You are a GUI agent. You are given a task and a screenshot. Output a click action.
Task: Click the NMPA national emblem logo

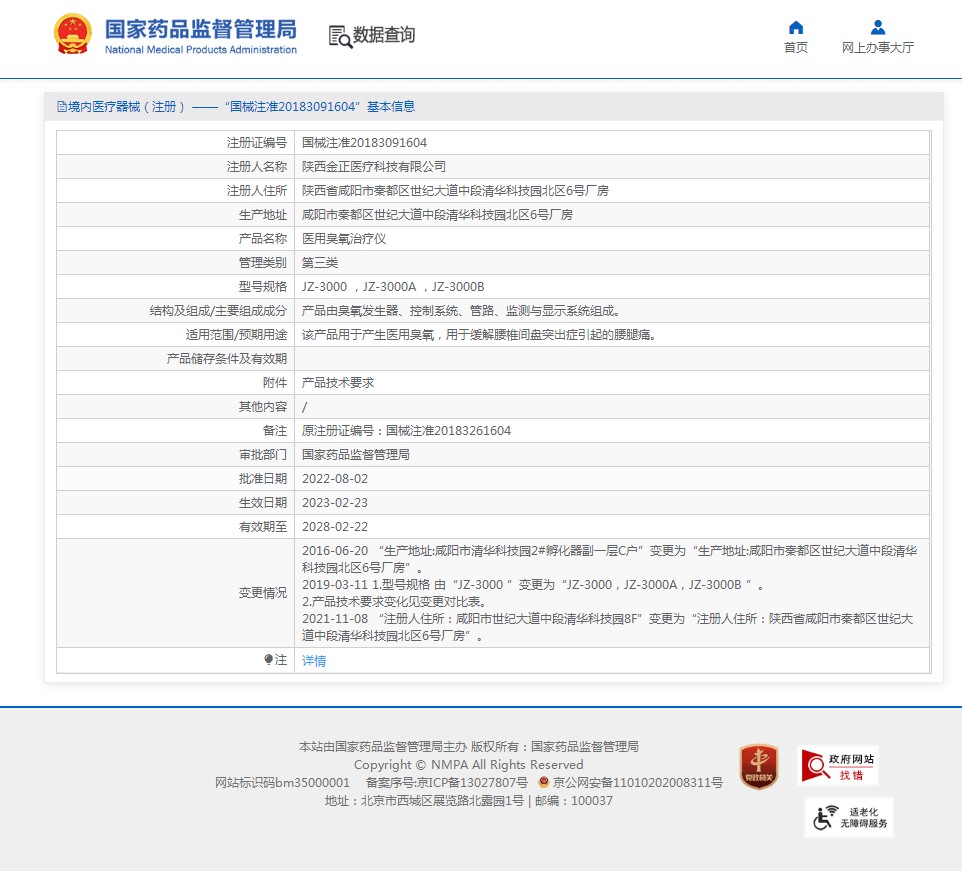72,34
